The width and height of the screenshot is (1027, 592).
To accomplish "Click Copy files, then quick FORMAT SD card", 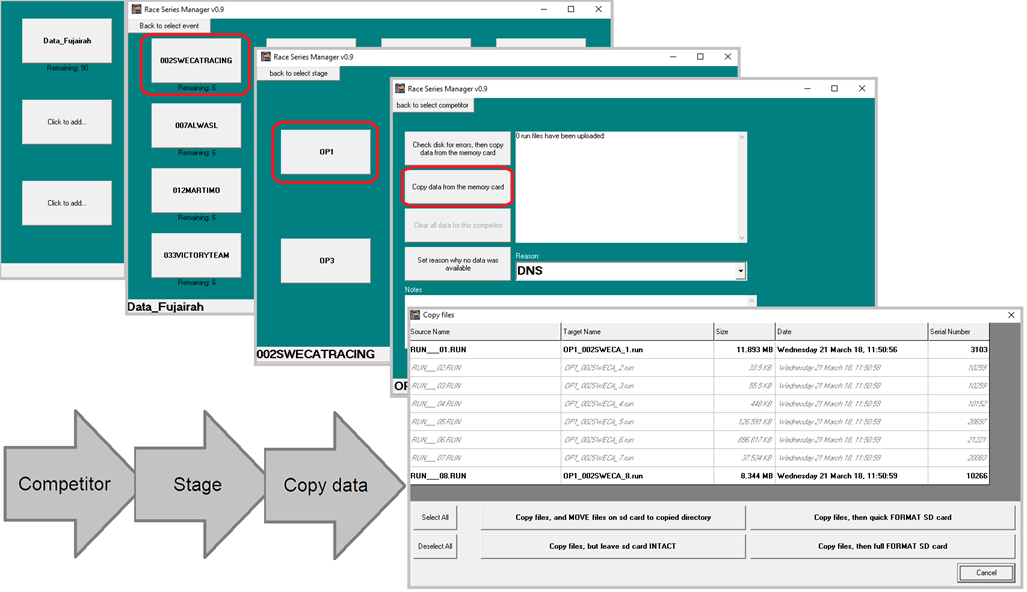I will 884,516.
